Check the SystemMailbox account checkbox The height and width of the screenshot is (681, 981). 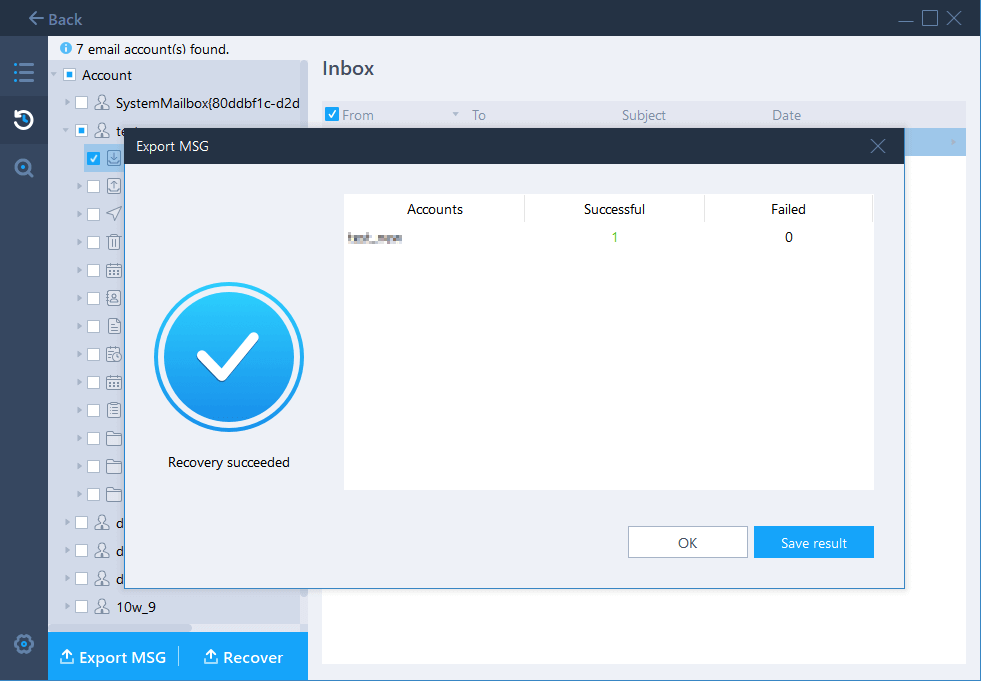[82, 103]
